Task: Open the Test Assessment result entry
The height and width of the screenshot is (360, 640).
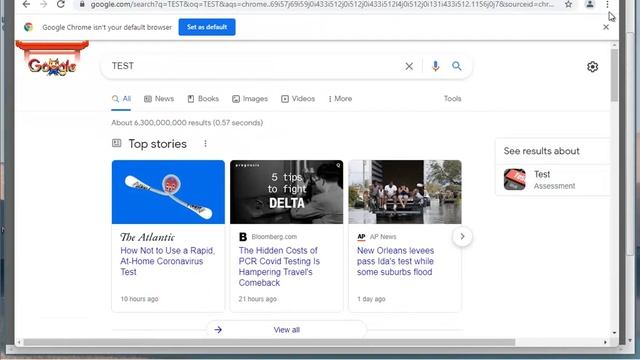Action: [x=552, y=180]
